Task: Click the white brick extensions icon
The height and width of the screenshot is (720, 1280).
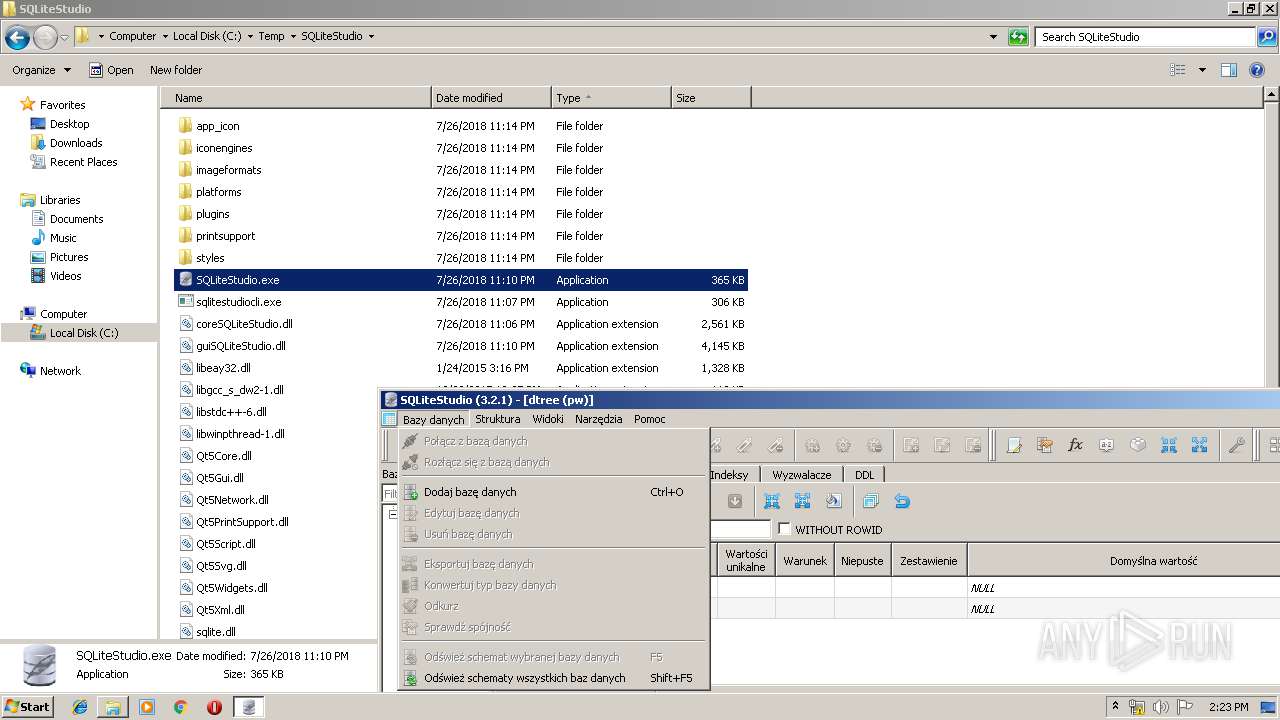Action: [x=1137, y=445]
